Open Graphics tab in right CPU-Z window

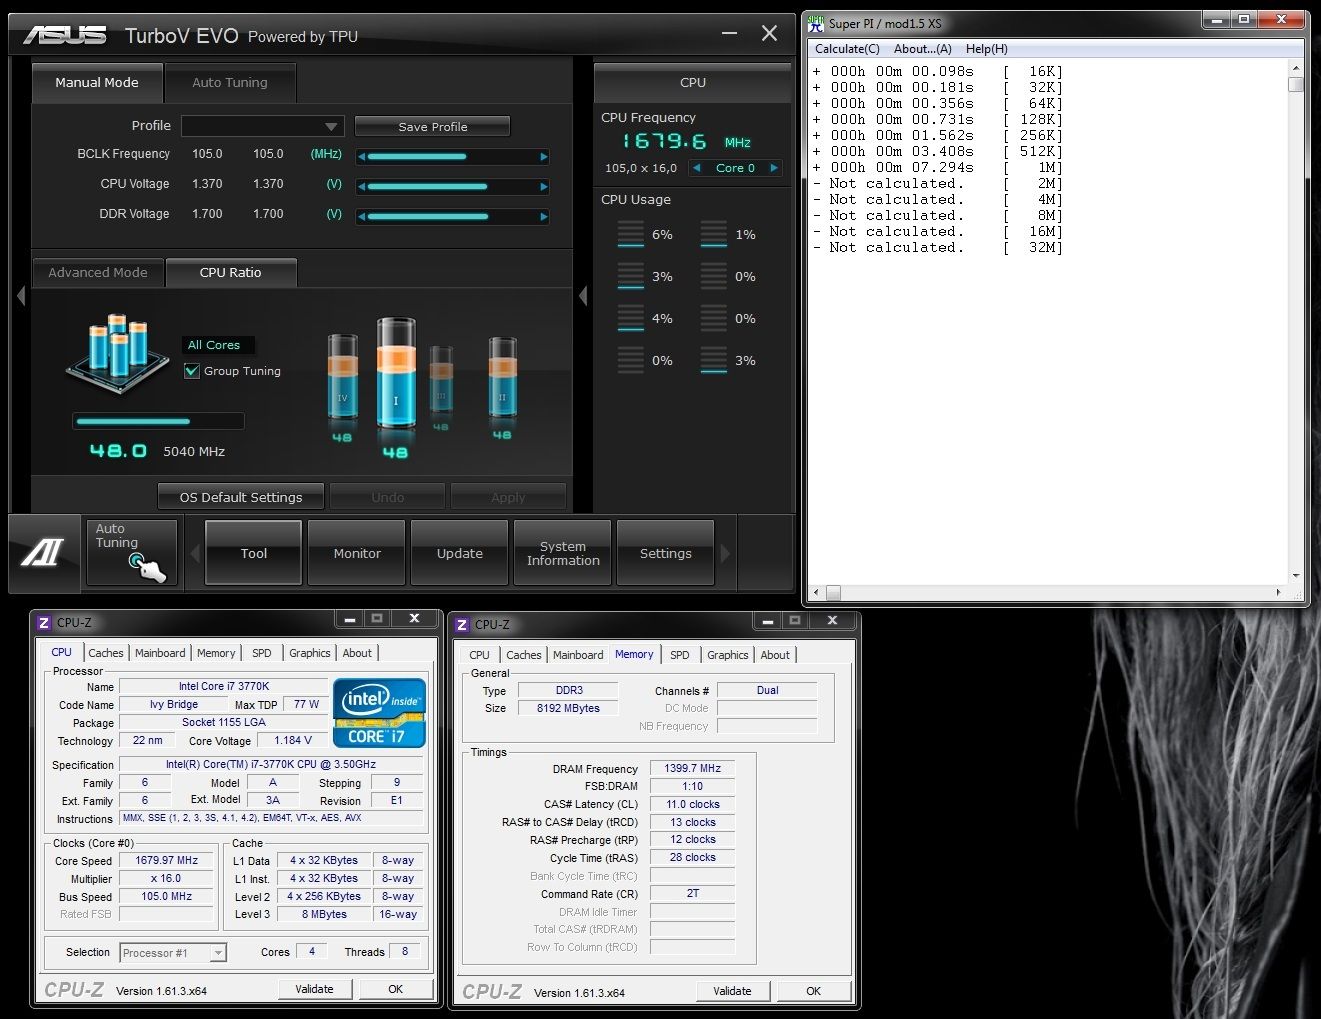pyautogui.click(x=728, y=655)
